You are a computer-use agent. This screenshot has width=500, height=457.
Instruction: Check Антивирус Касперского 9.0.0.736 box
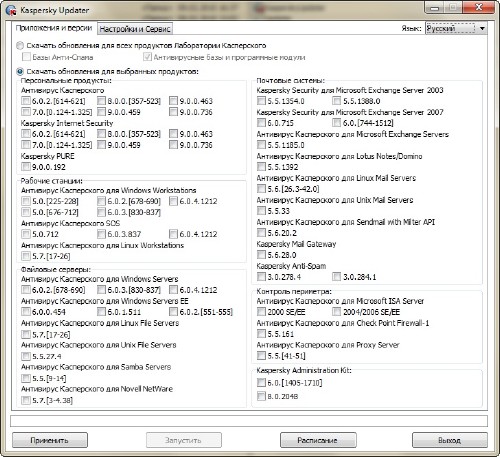click(x=173, y=112)
